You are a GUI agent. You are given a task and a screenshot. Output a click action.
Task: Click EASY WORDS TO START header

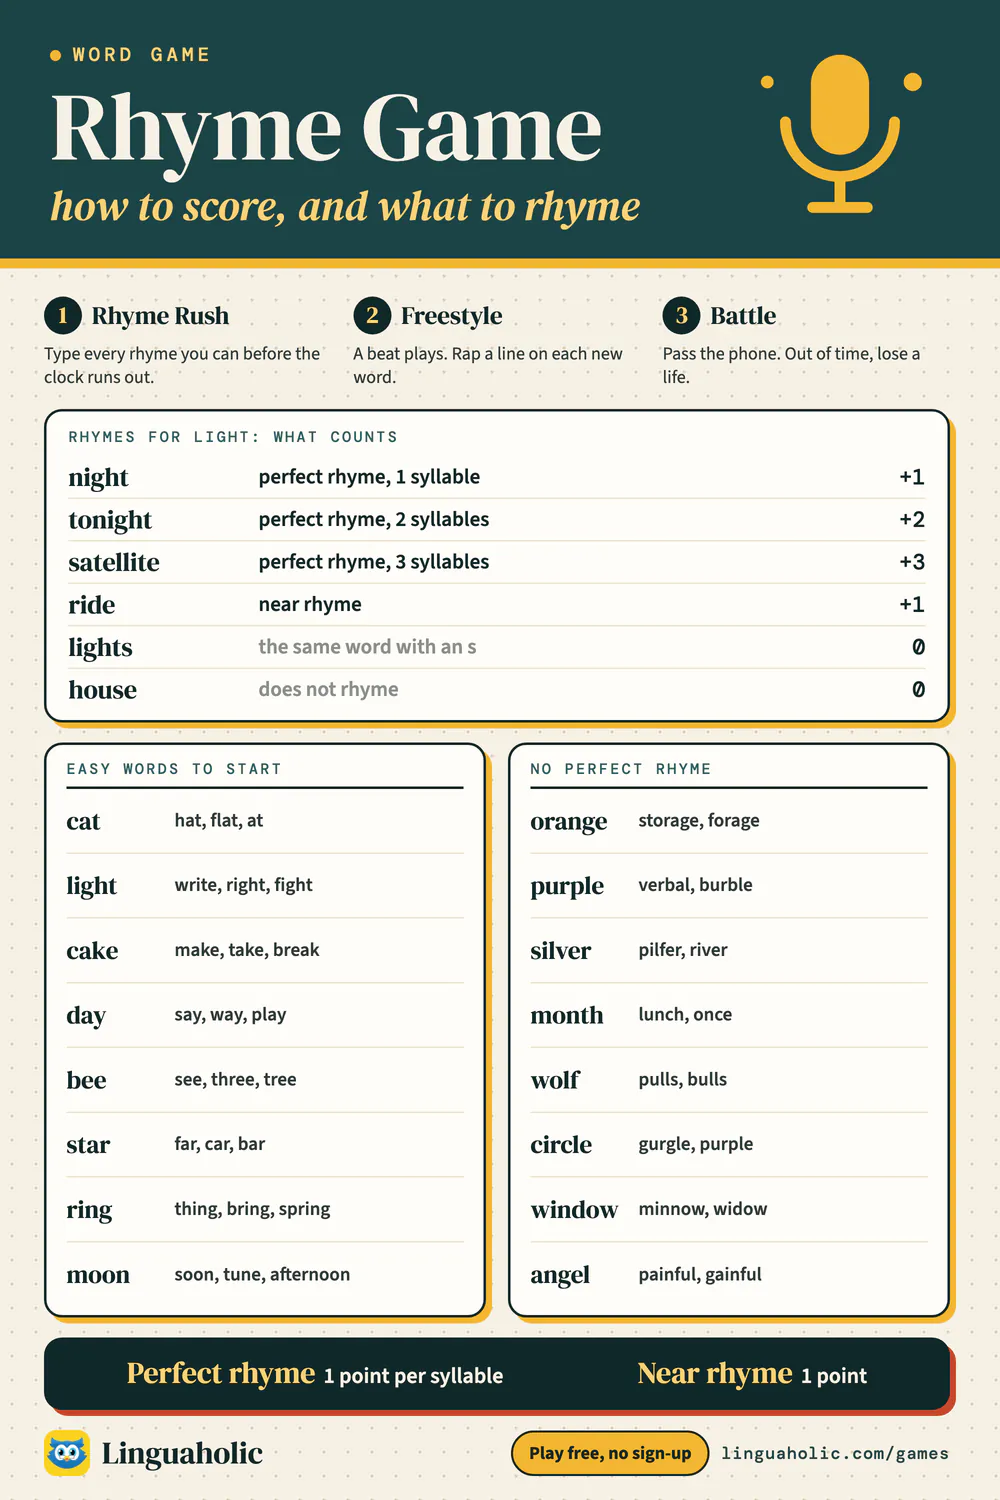click(174, 769)
